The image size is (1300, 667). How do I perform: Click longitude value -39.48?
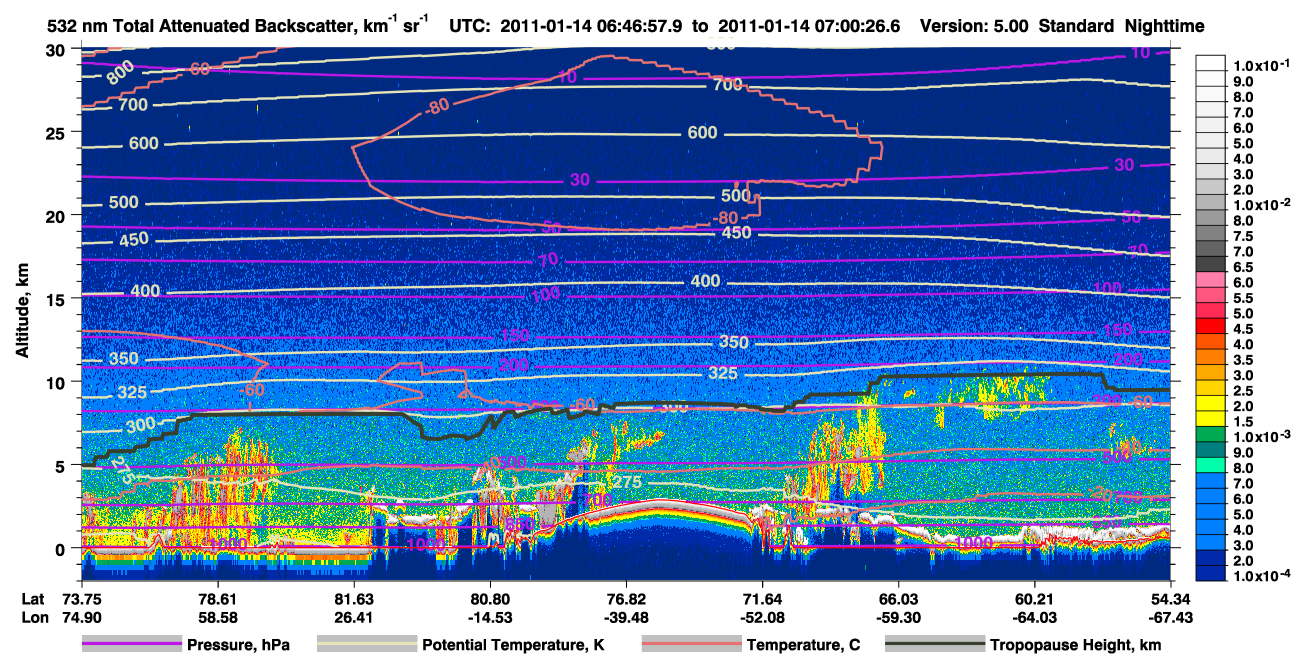625,617
